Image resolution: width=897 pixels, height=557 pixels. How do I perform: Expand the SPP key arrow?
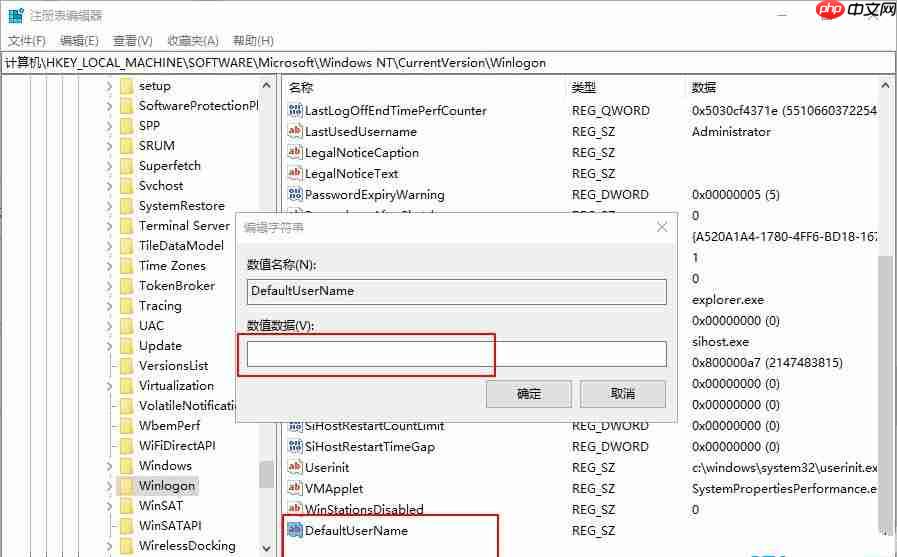[109, 126]
